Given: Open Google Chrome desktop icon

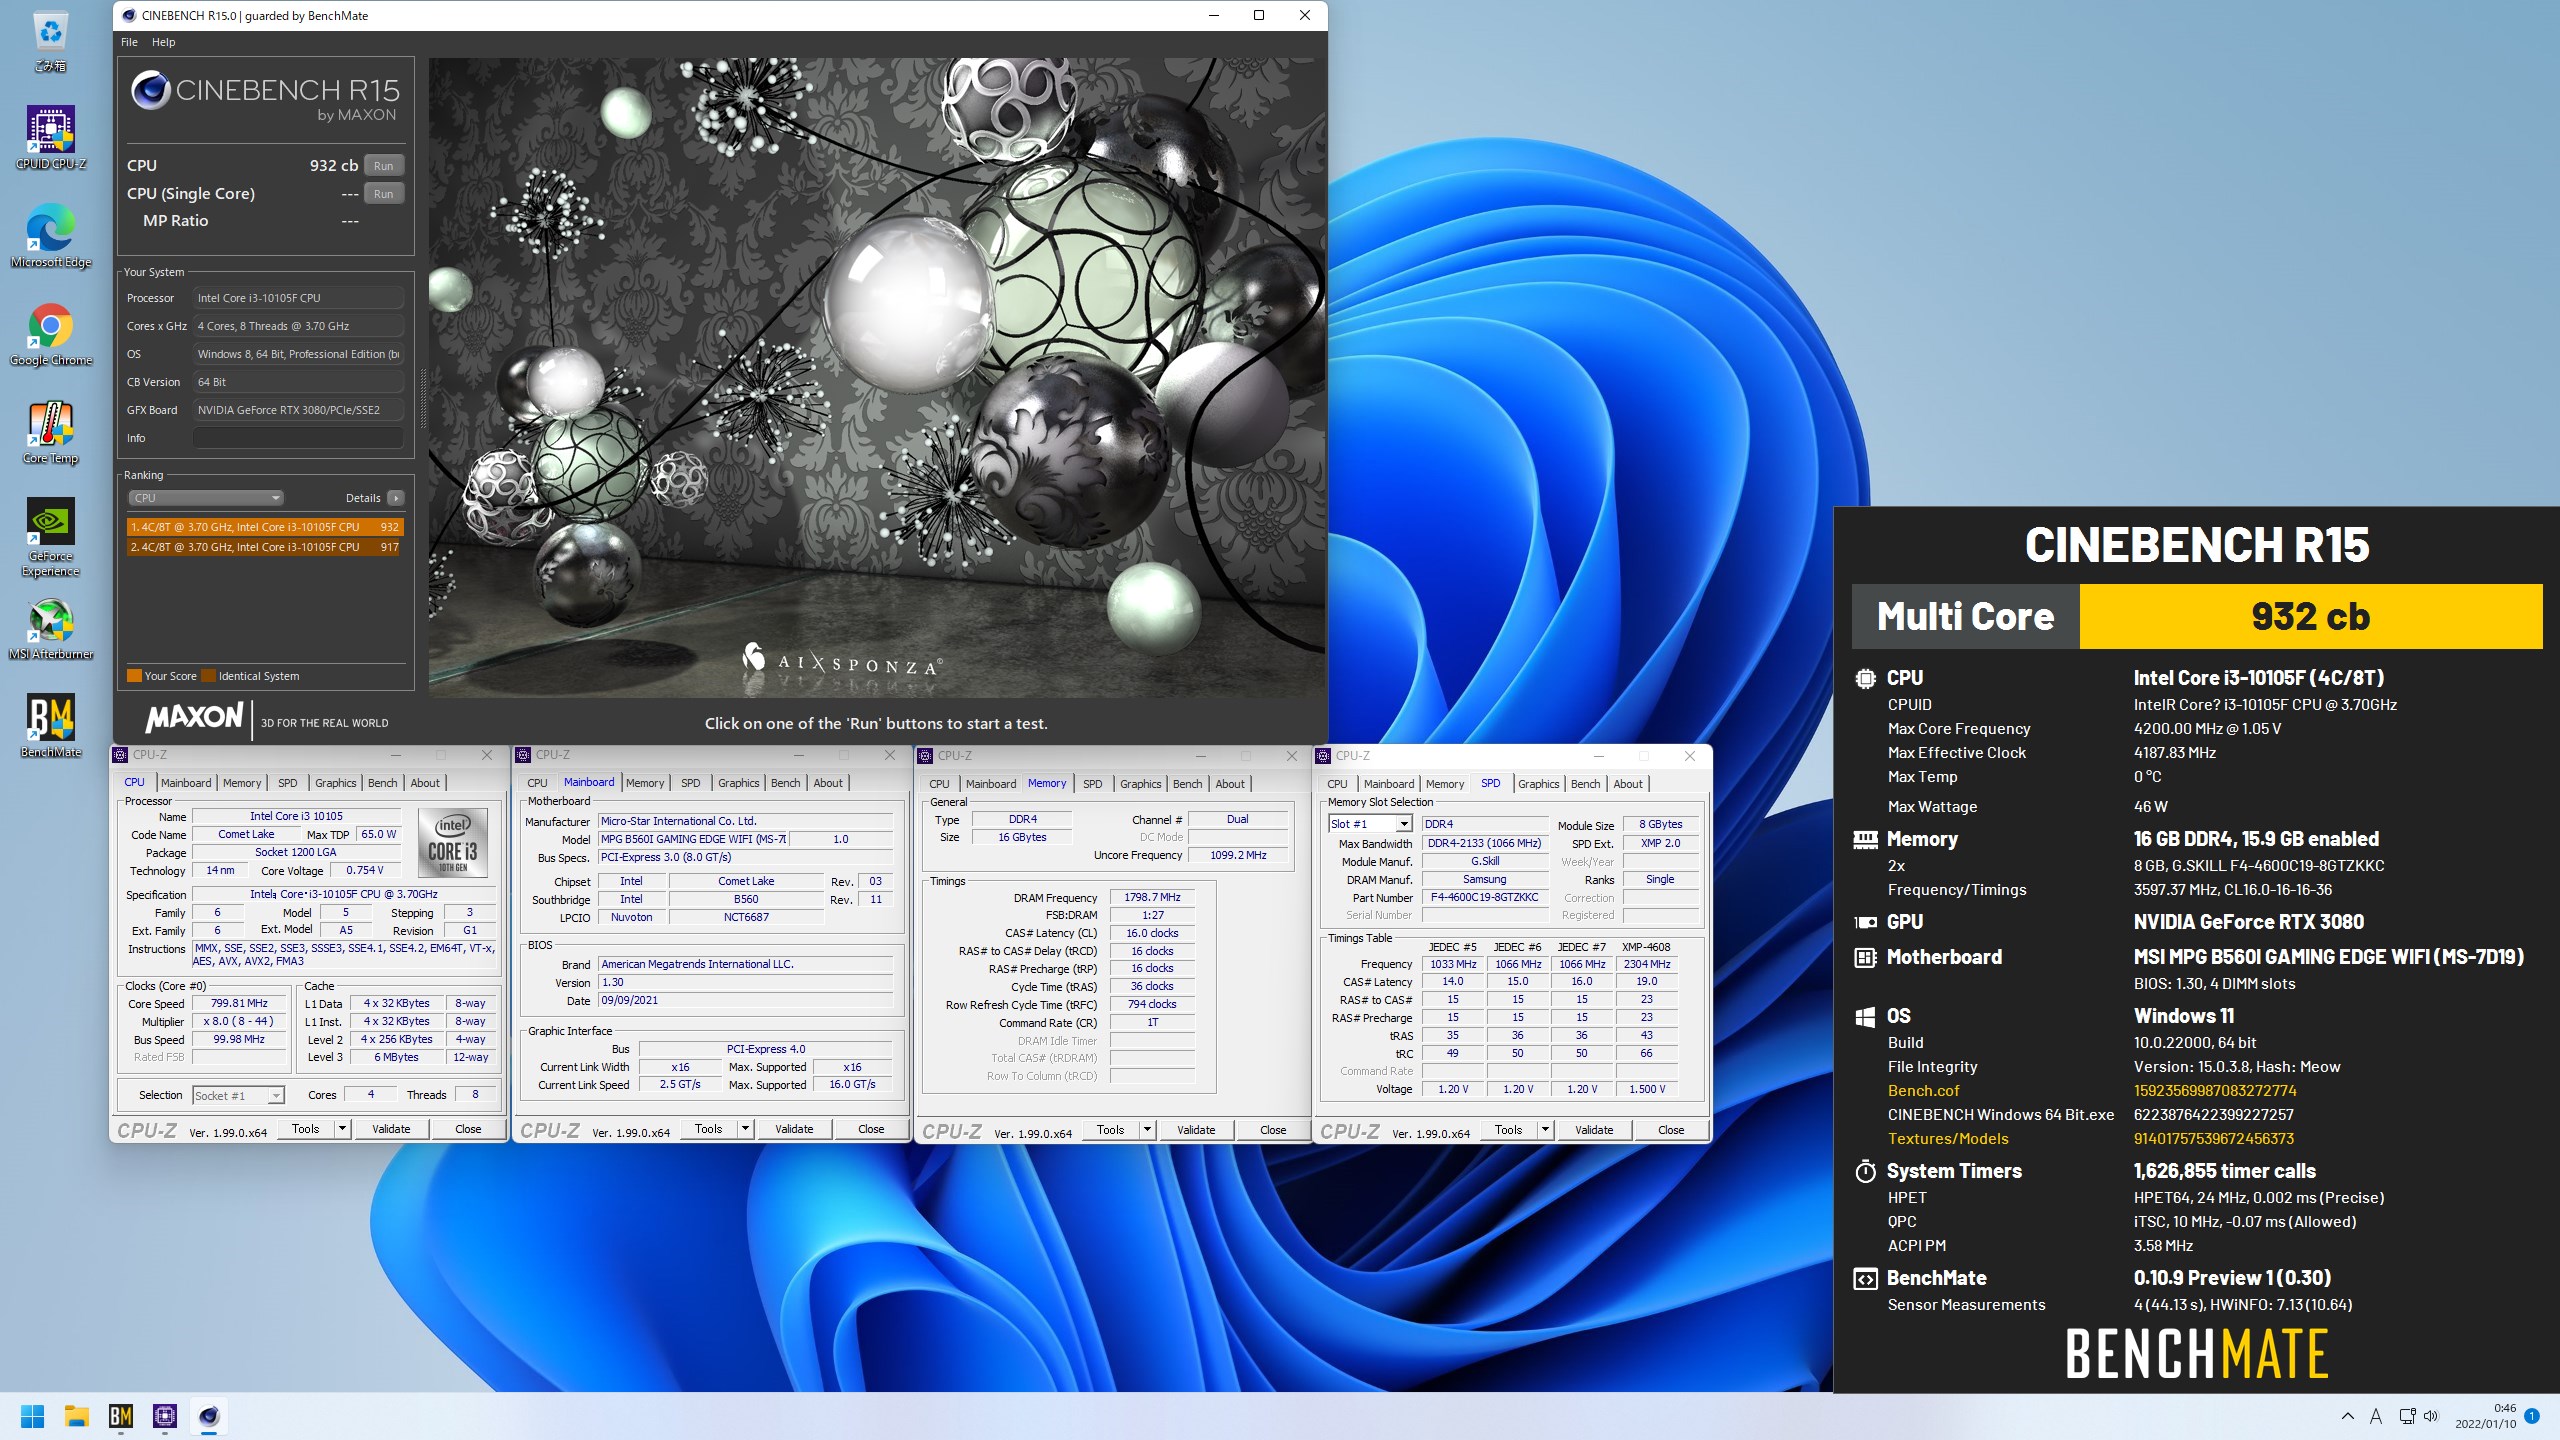Looking at the screenshot, I should (x=50, y=334).
